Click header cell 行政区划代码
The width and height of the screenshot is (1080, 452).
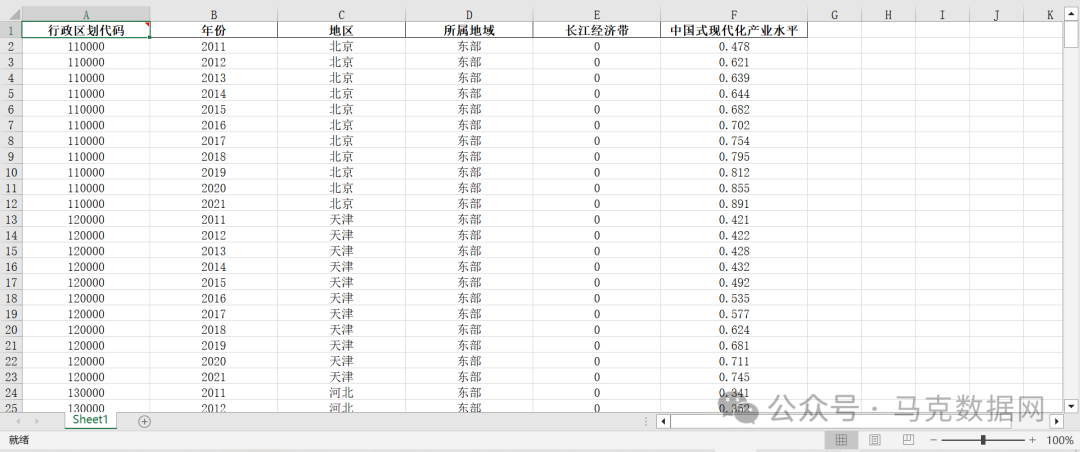tap(86, 30)
